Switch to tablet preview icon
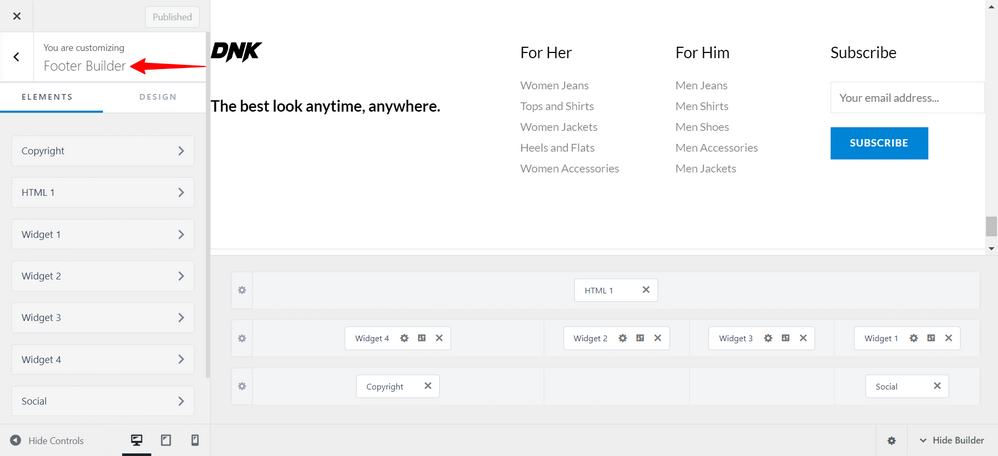 (x=166, y=440)
